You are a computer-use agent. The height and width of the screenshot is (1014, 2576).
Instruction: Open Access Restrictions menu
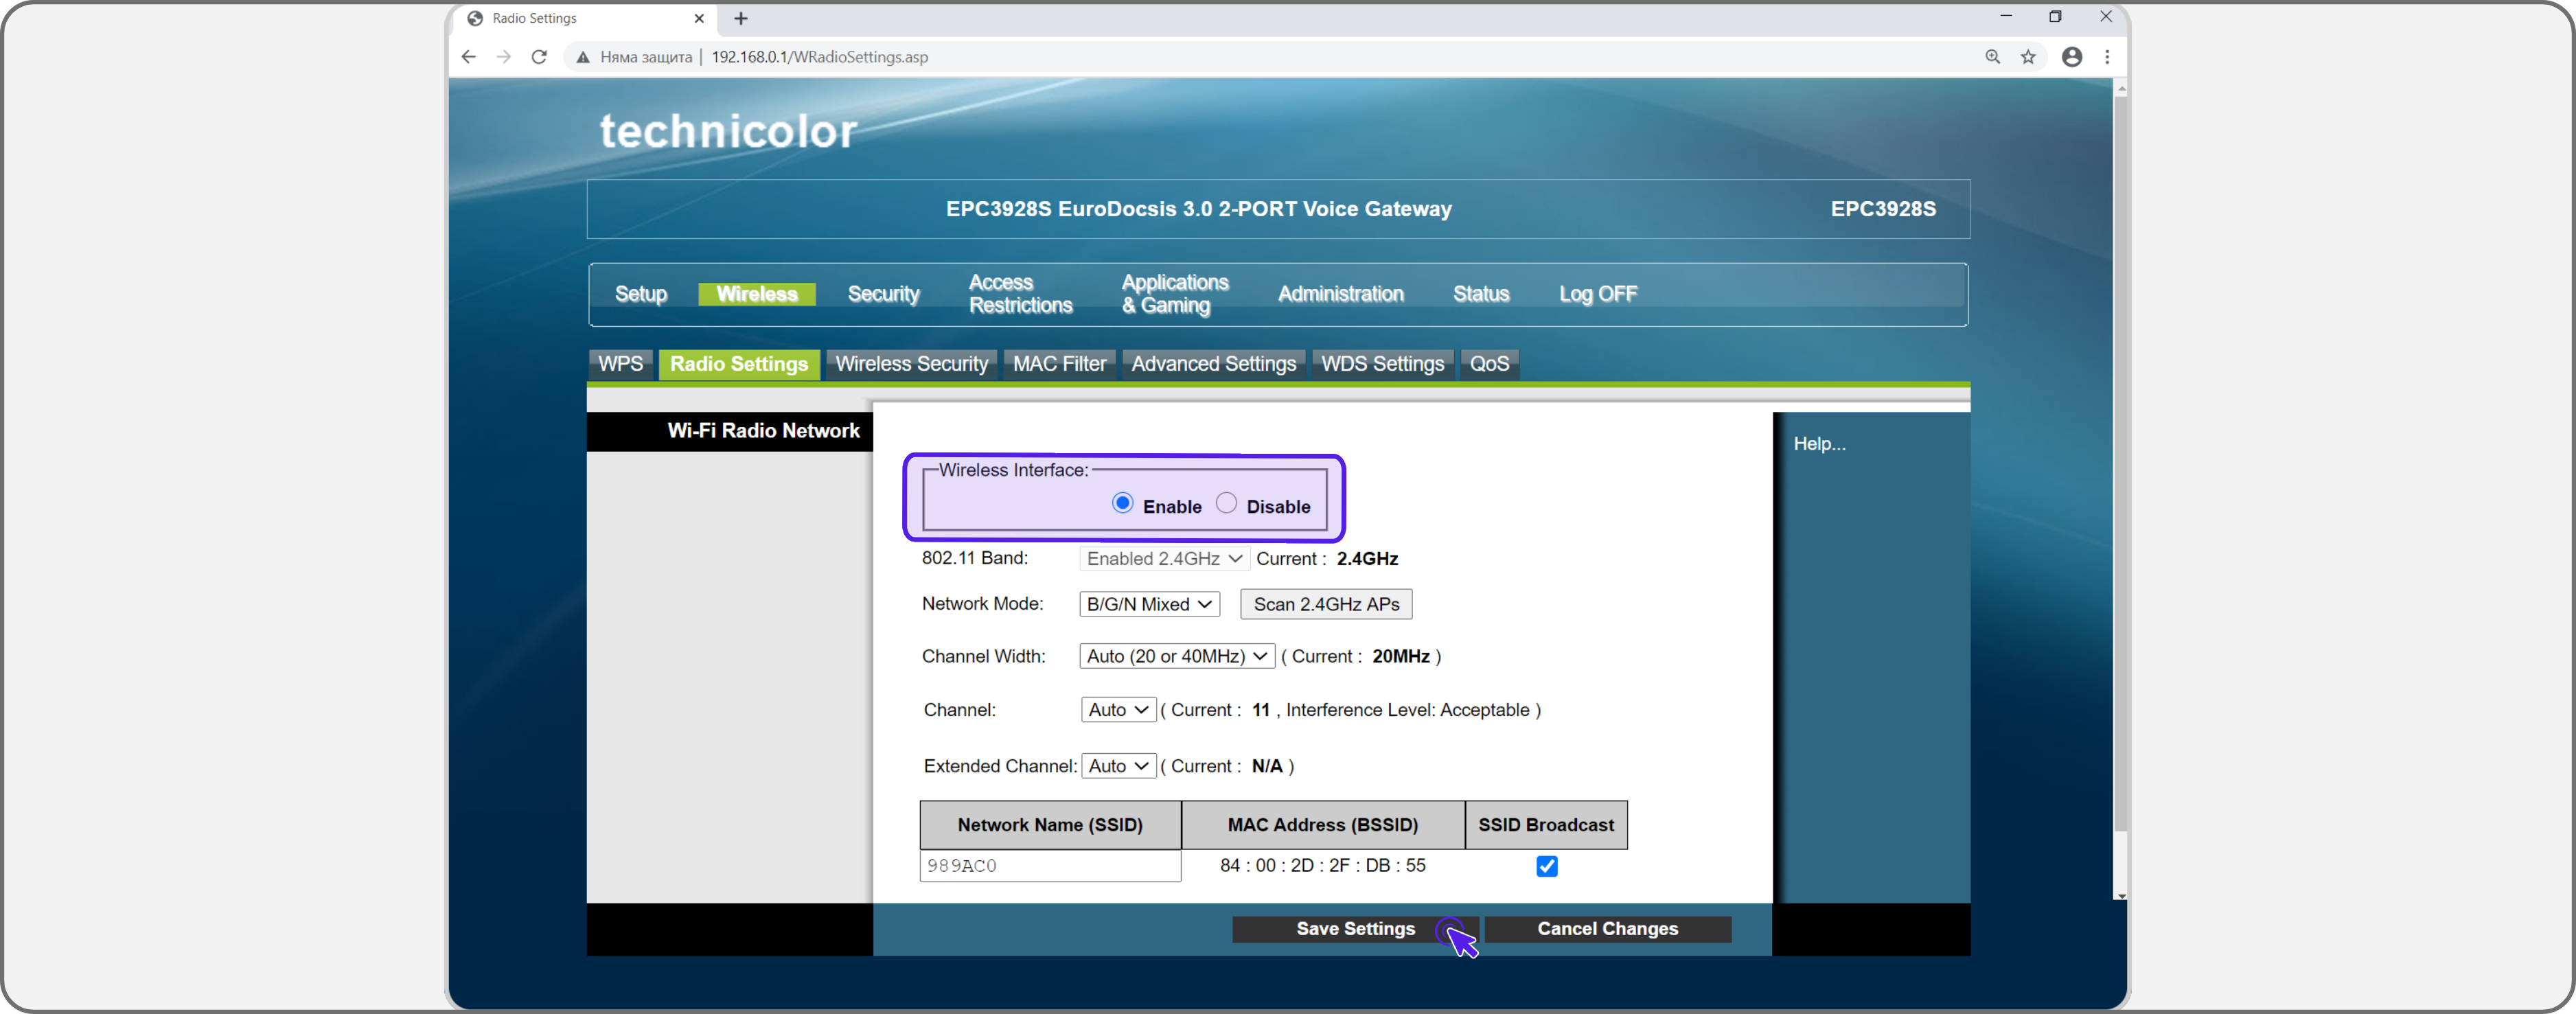(x=1020, y=294)
